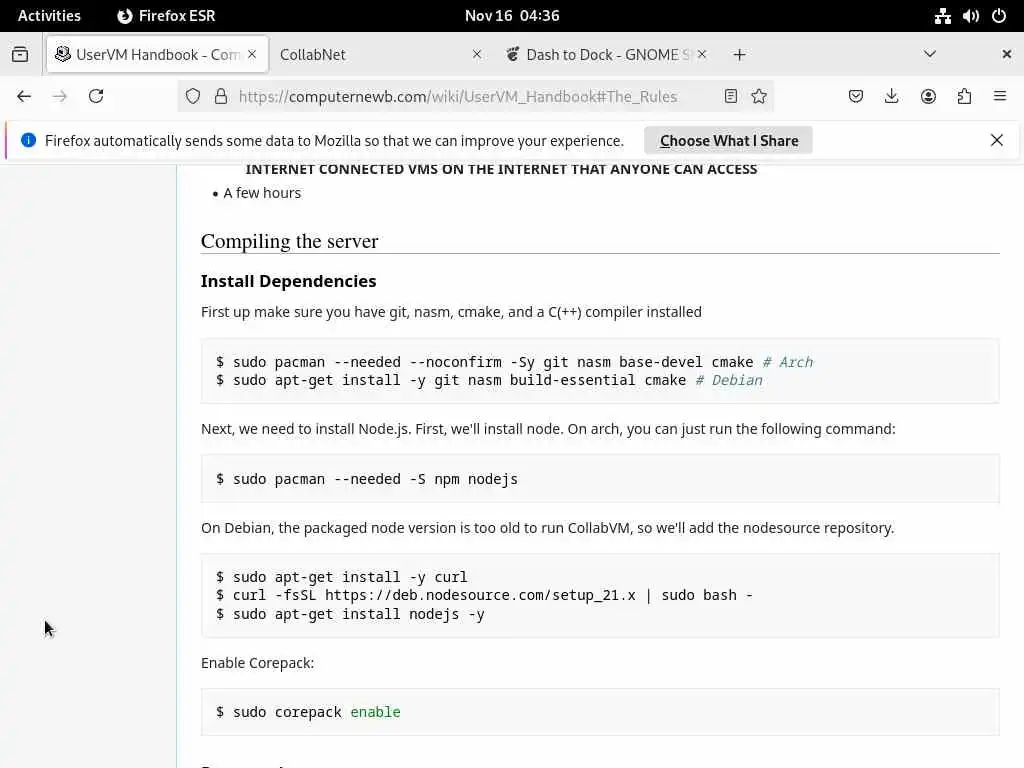1024x768 pixels.
Task: Open the Activities overview
Action: click(49, 16)
